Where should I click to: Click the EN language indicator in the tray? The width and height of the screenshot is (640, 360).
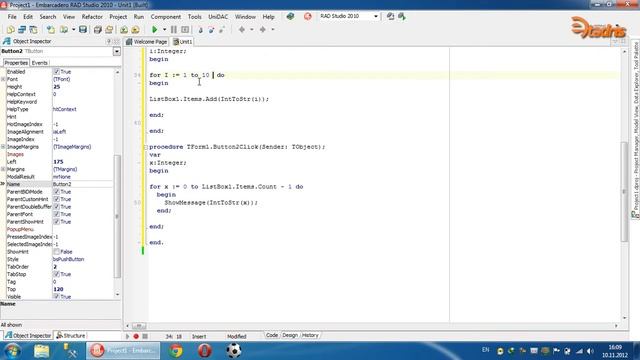pos(485,350)
